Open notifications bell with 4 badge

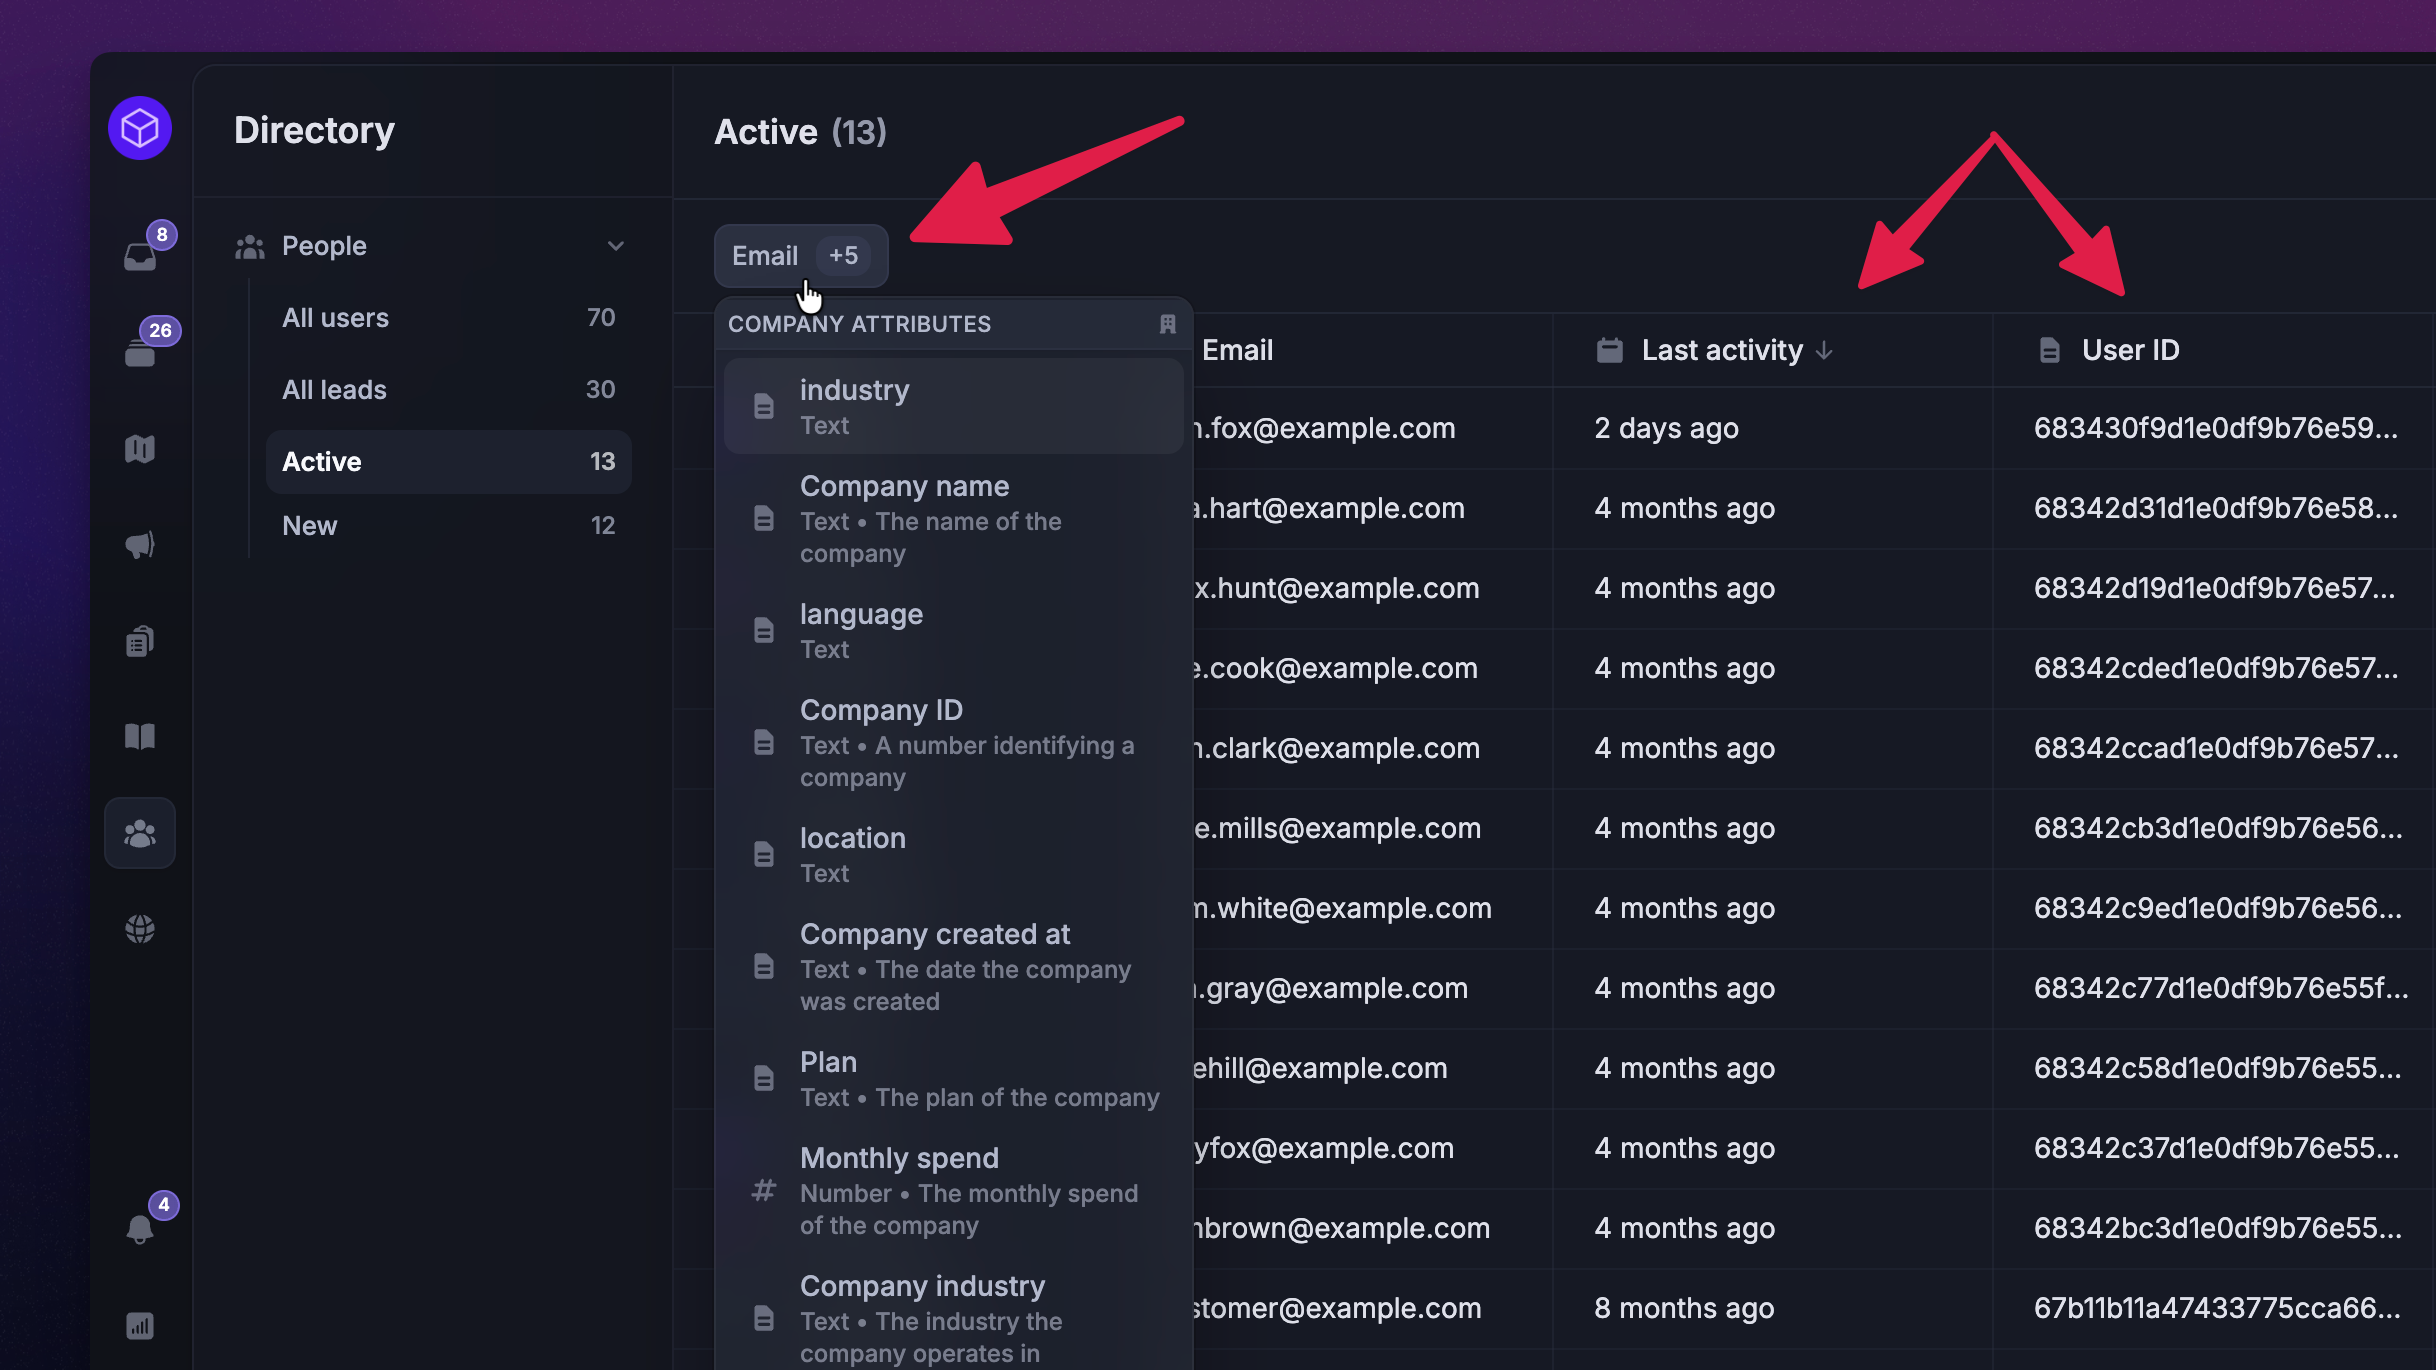tap(140, 1227)
